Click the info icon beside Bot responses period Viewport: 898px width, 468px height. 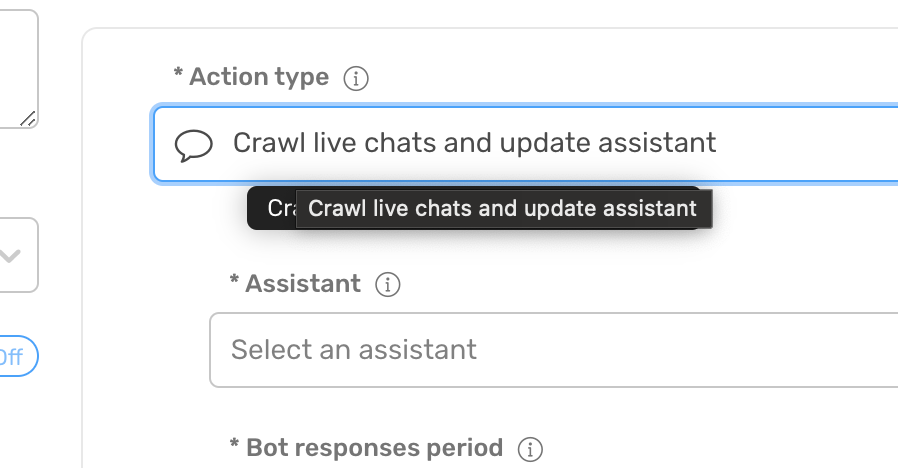coord(530,450)
